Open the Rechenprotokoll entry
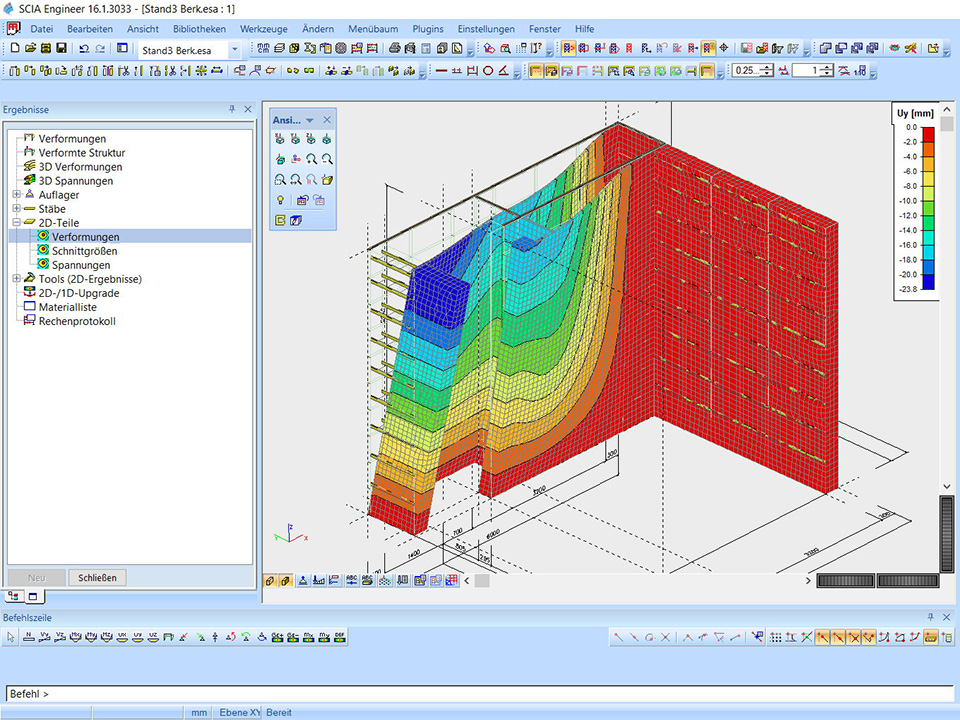 point(77,321)
